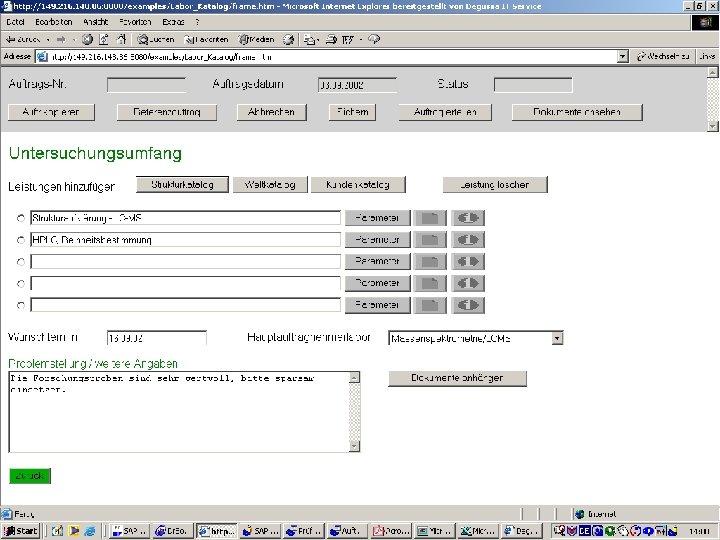This screenshot has height=540, width=720.
Task: Click the Refresh page icon
Action: [104, 39]
